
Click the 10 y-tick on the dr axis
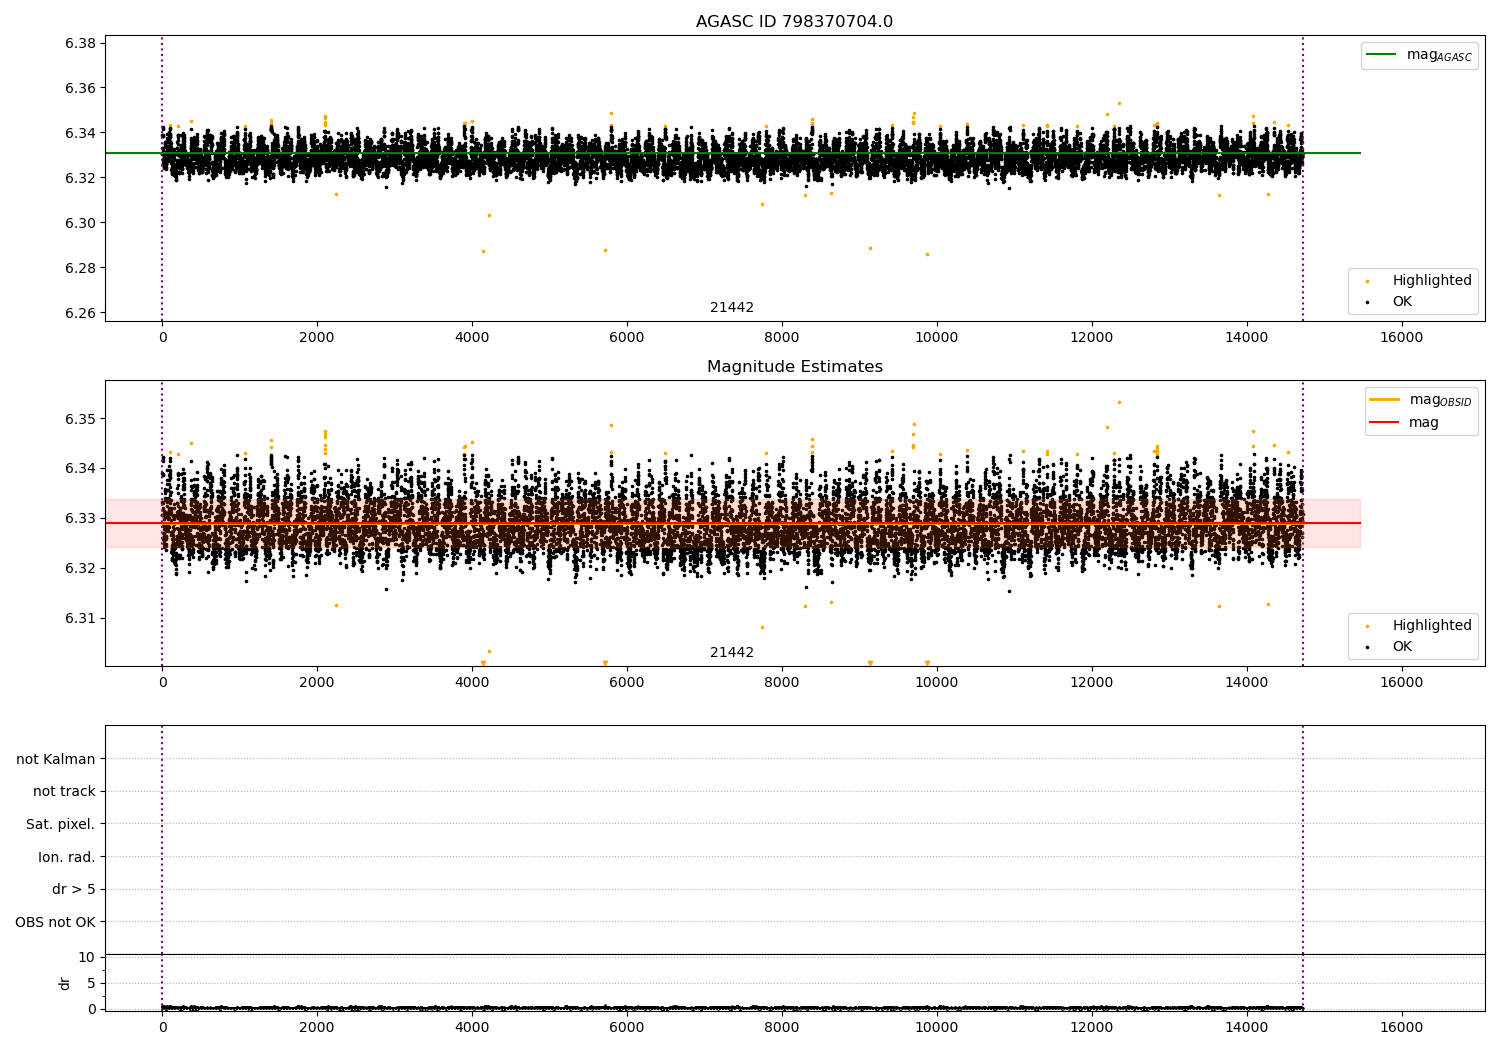(x=87, y=957)
